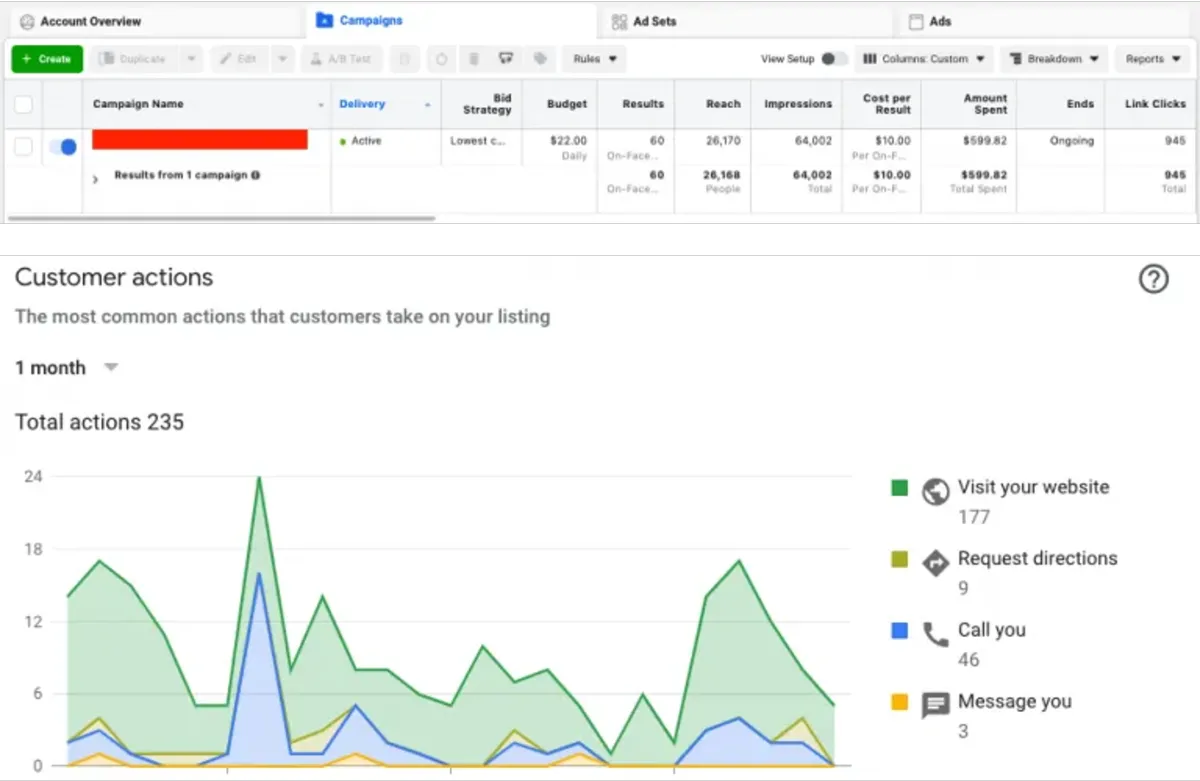Click the tag icon in the campaigns toolbar
The width and height of the screenshot is (1200, 781).
(540, 59)
